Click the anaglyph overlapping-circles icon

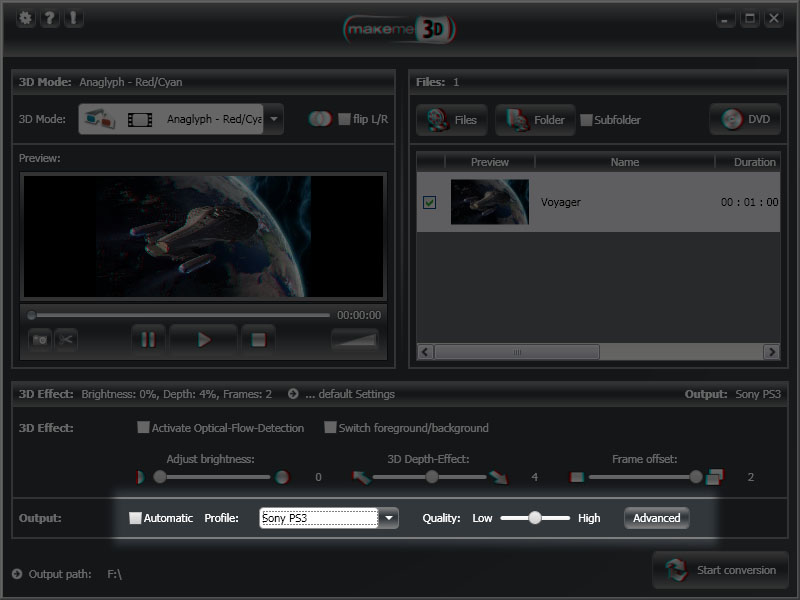320,119
